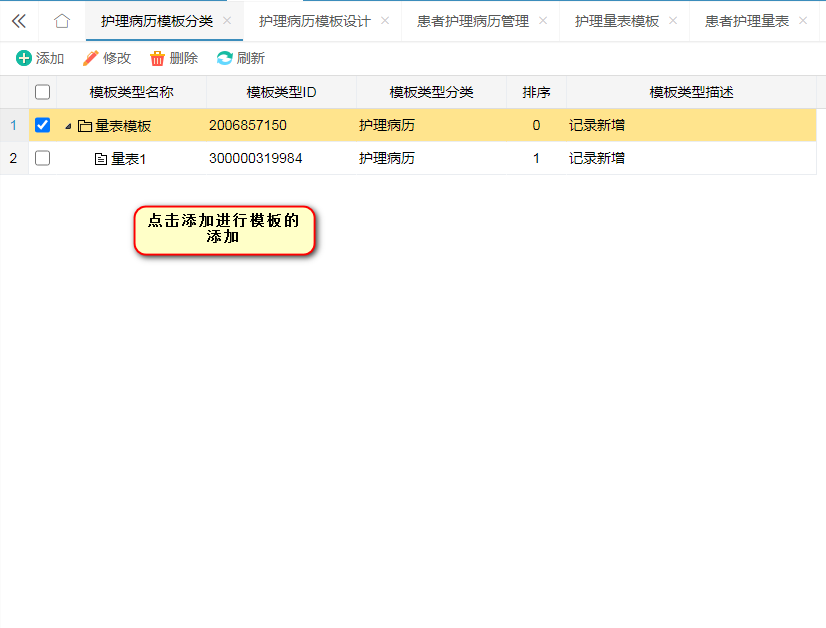Close the 患者护理病历管理 tab
The image size is (826, 628).
(x=543, y=21)
